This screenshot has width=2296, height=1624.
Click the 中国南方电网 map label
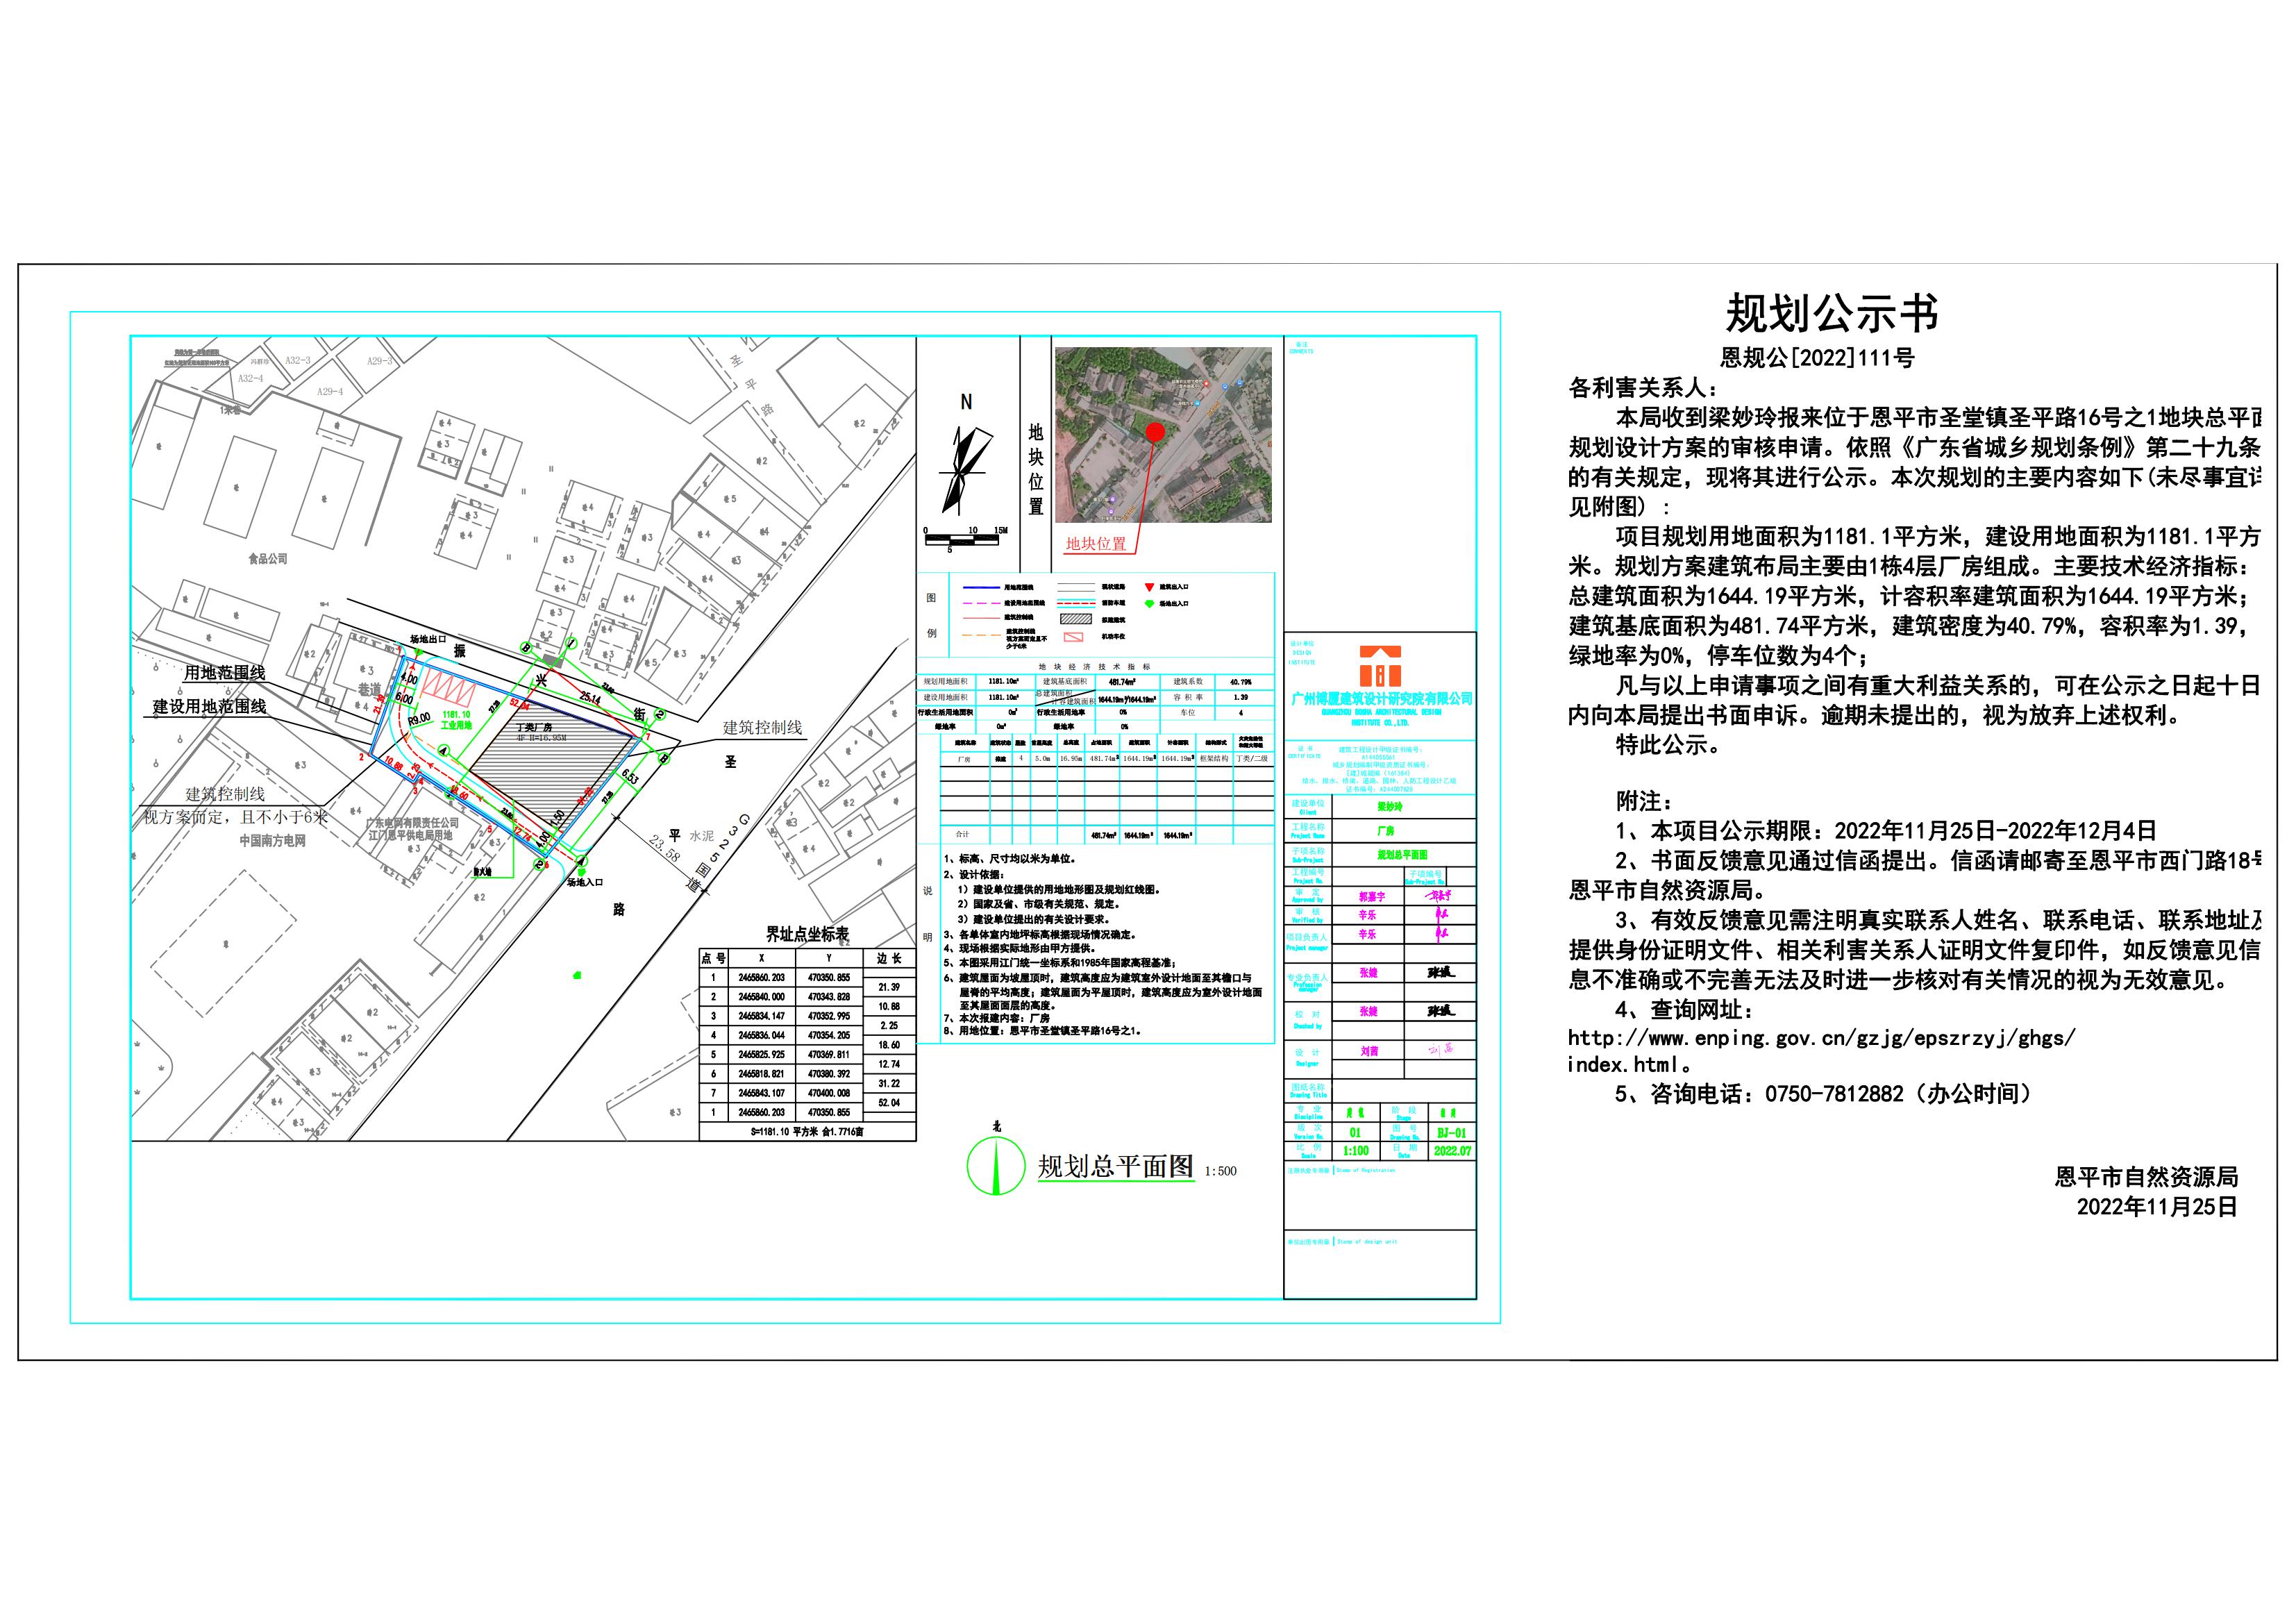[x=272, y=841]
